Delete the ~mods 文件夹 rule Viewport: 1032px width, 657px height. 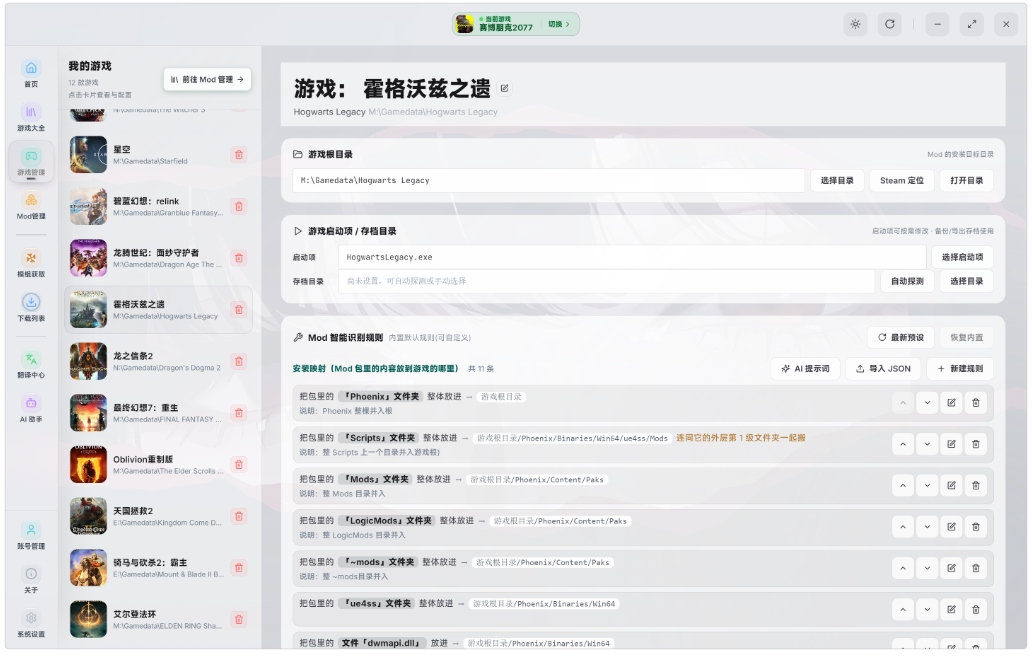coord(975,568)
